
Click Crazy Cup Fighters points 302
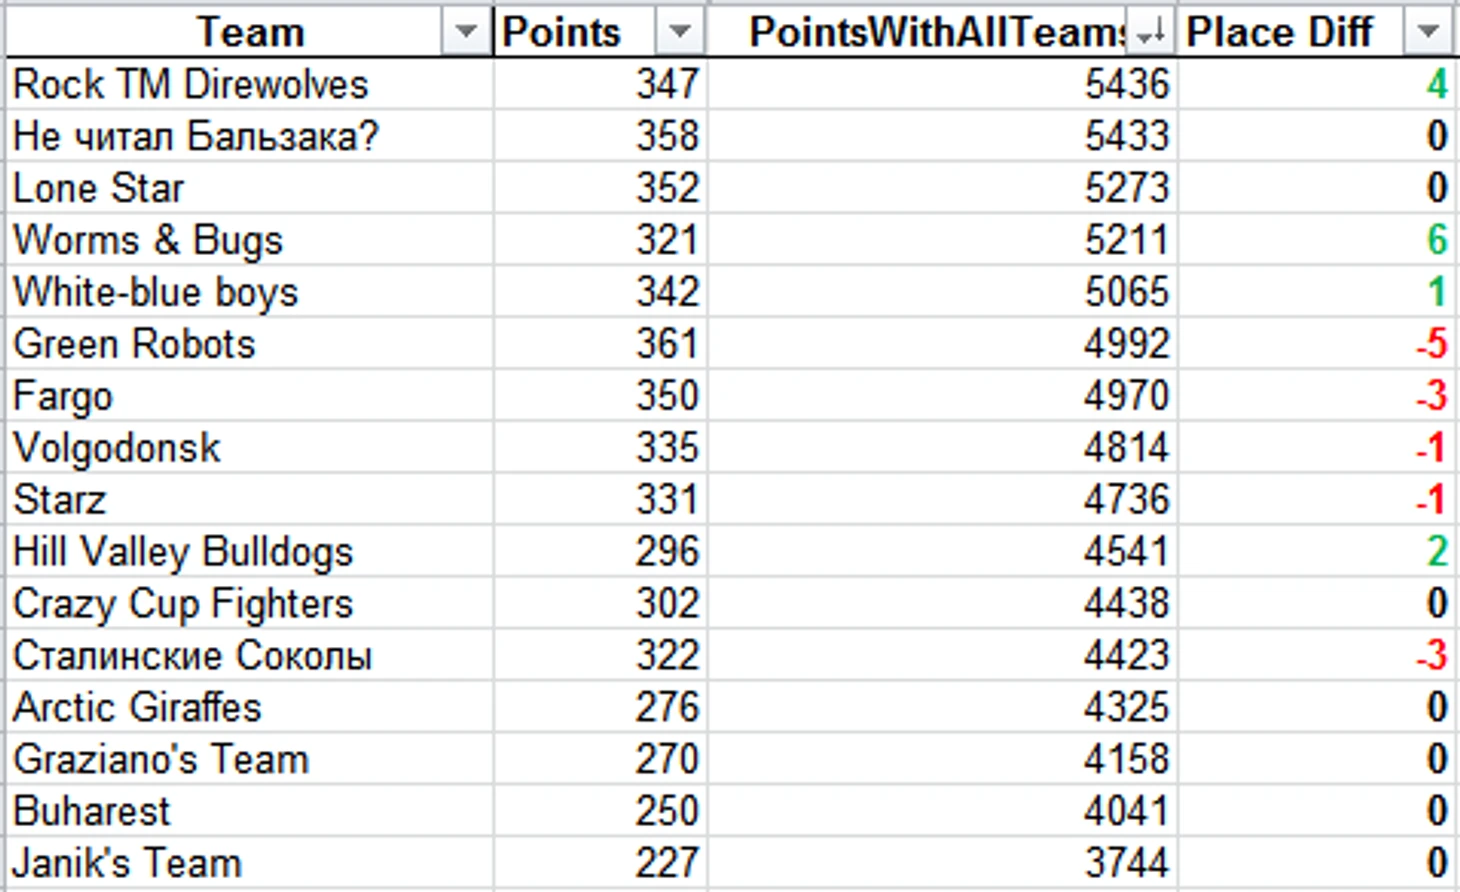tap(601, 604)
